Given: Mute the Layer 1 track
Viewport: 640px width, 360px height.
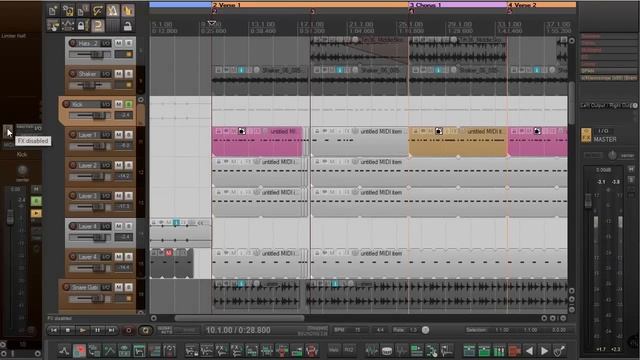Looking at the screenshot, I should point(118,135).
